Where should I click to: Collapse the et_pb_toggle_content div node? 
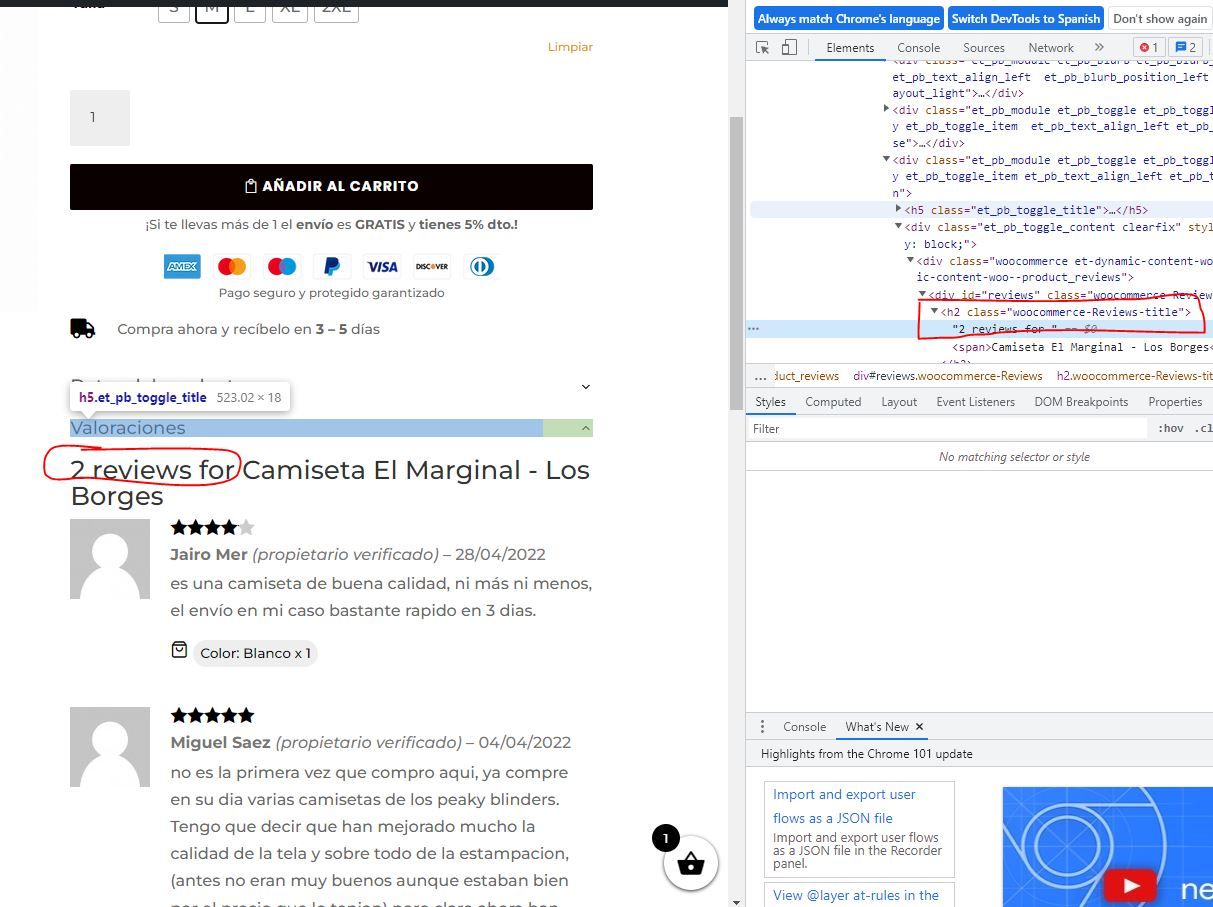pyautogui.click(x=898, y=227)
